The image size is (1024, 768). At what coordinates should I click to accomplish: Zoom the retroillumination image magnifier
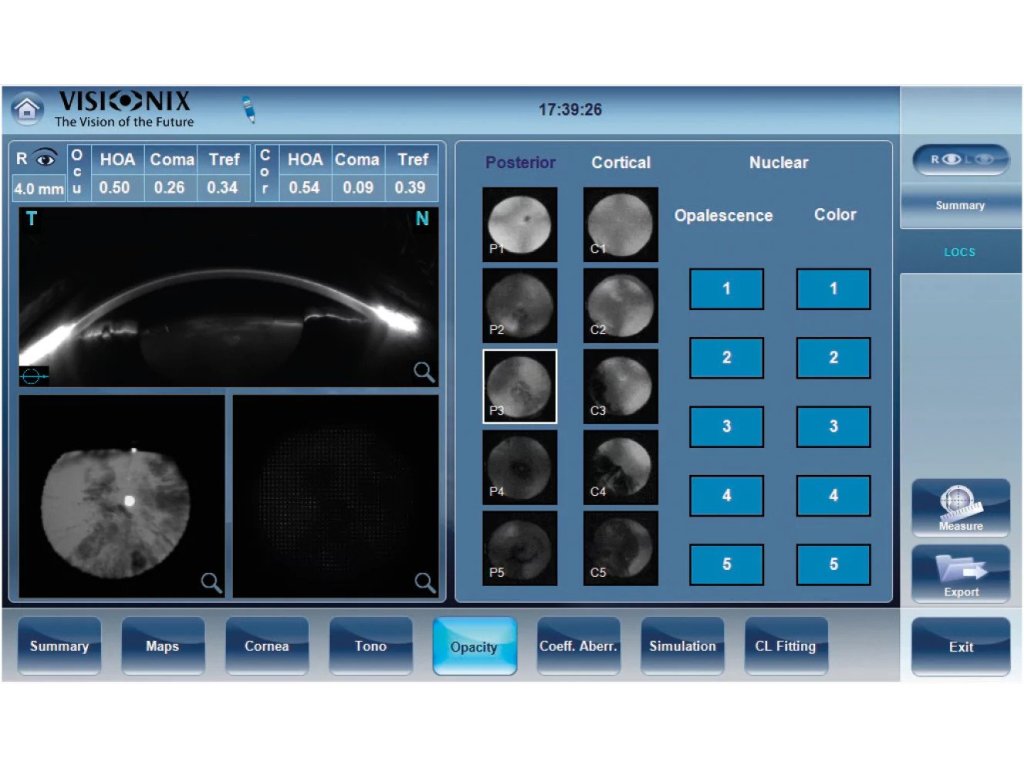211,583
